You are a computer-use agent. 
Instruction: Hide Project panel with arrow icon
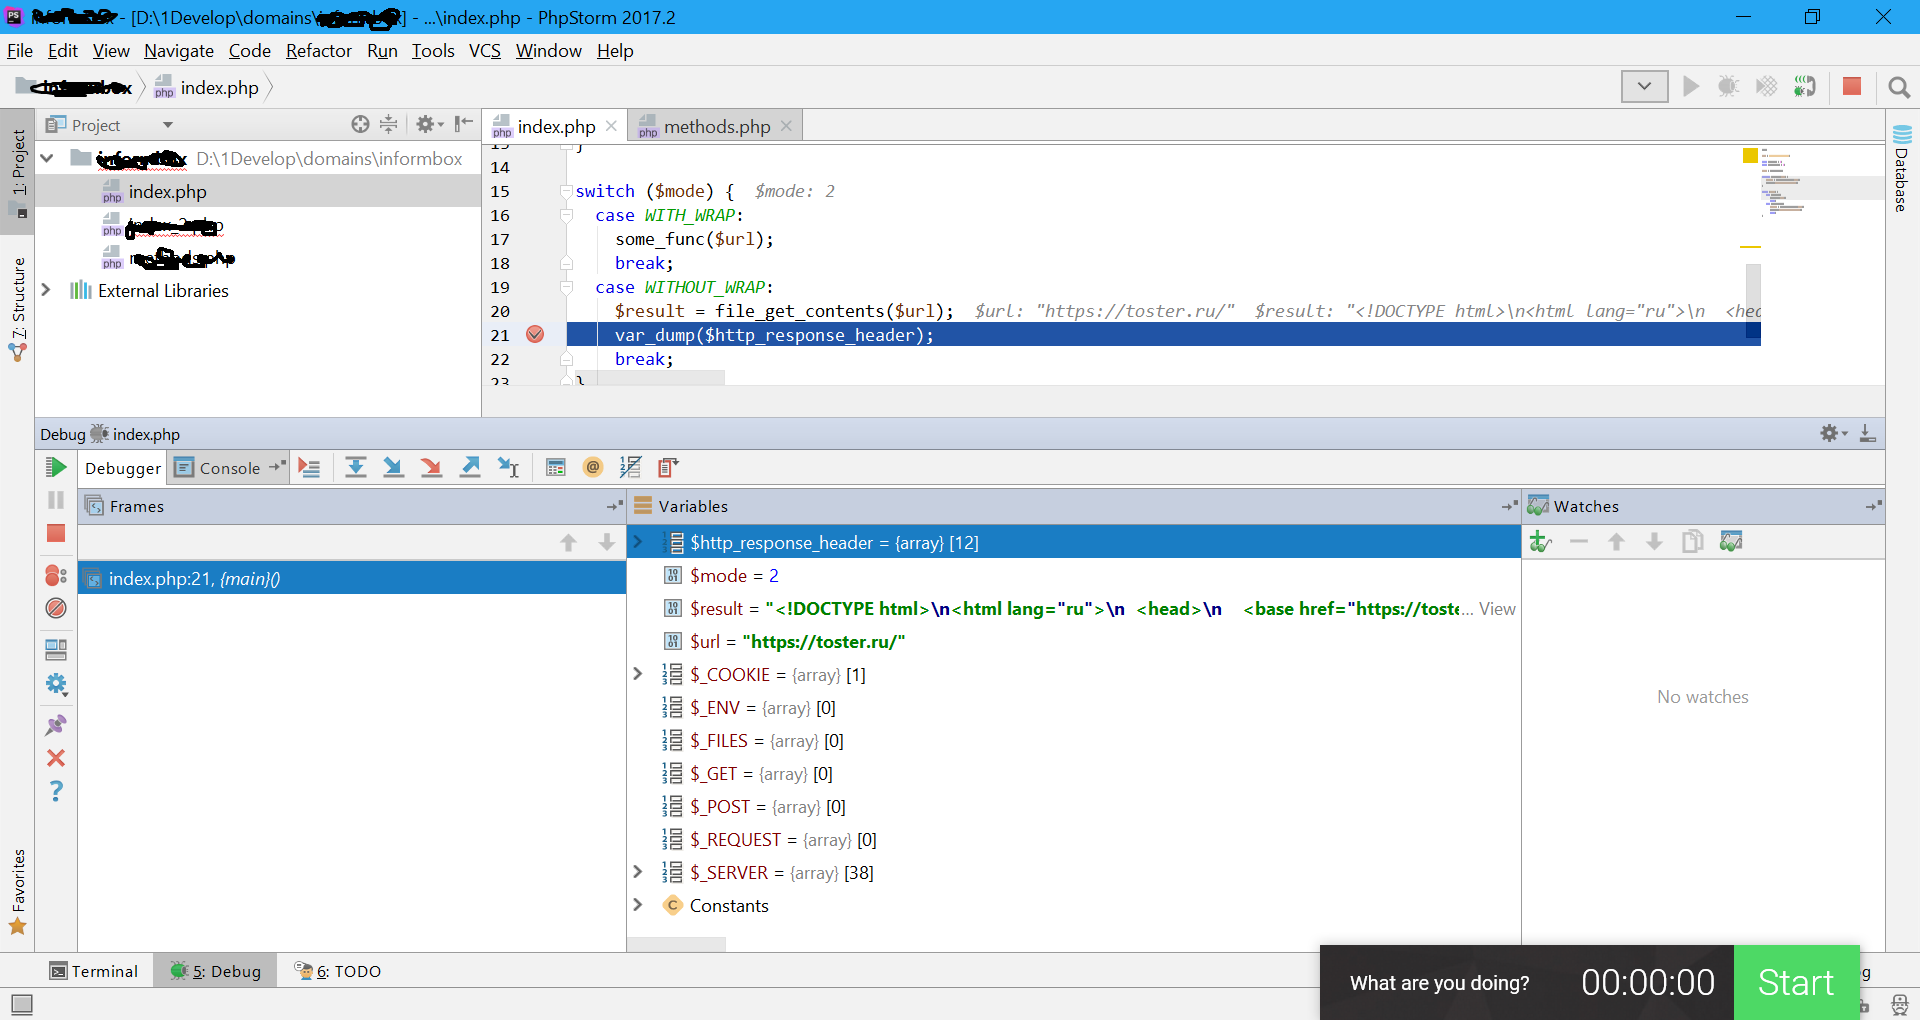click(x=463, y=124)
